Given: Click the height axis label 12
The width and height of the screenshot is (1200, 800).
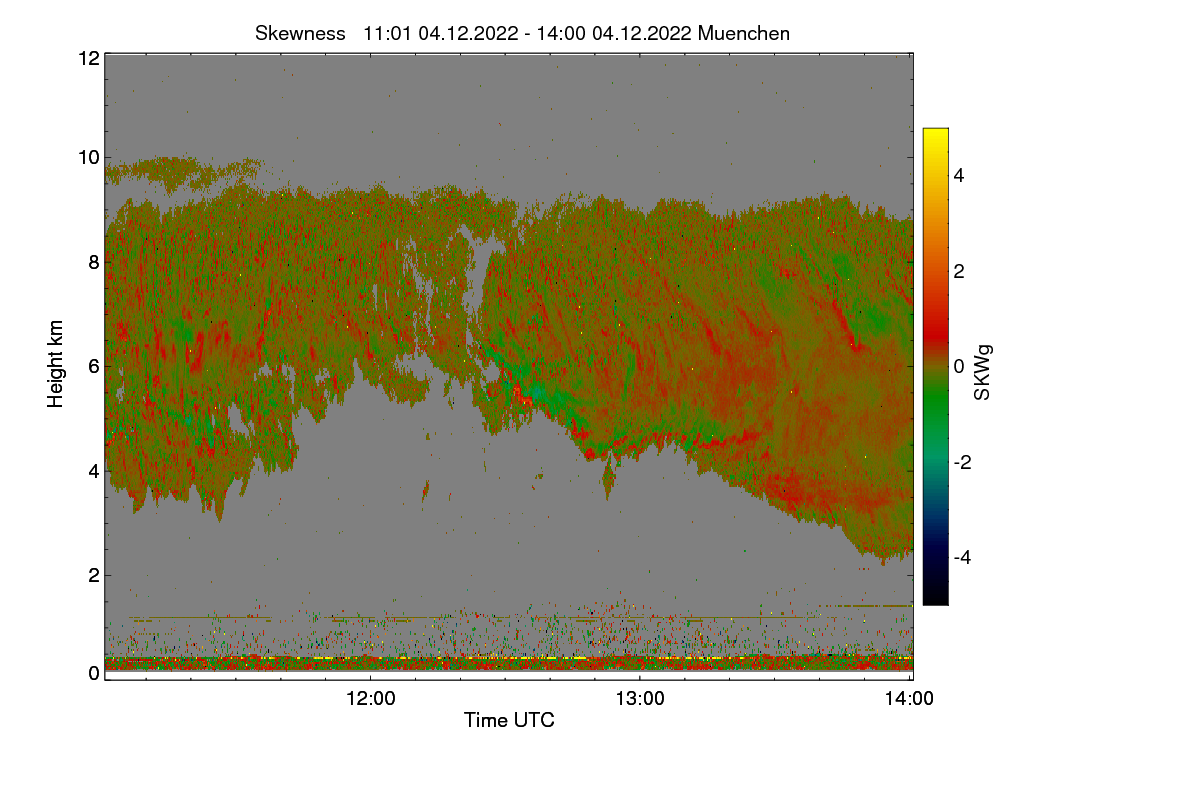Looking at the screenshot, I should coord(87,58).
